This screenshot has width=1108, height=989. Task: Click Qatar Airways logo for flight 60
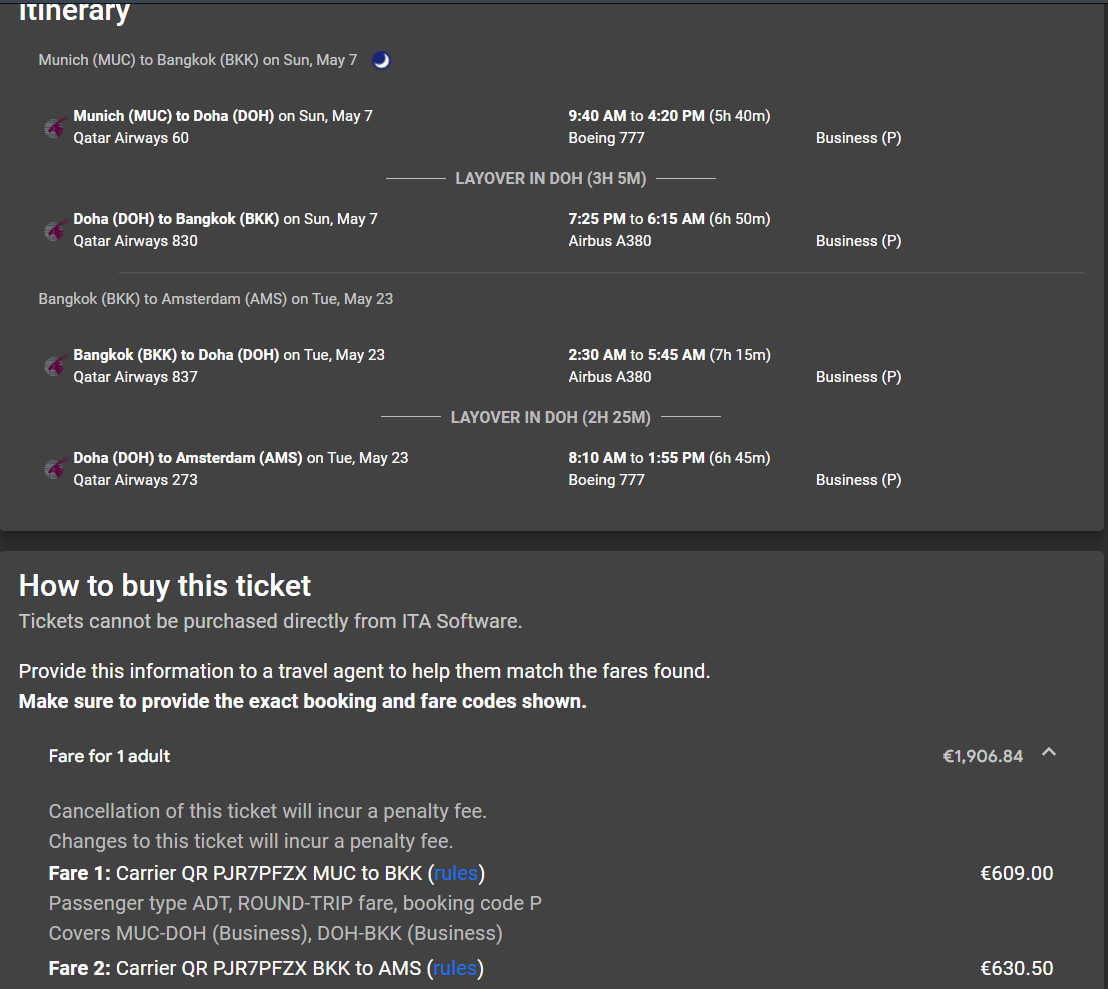[56, 126]
